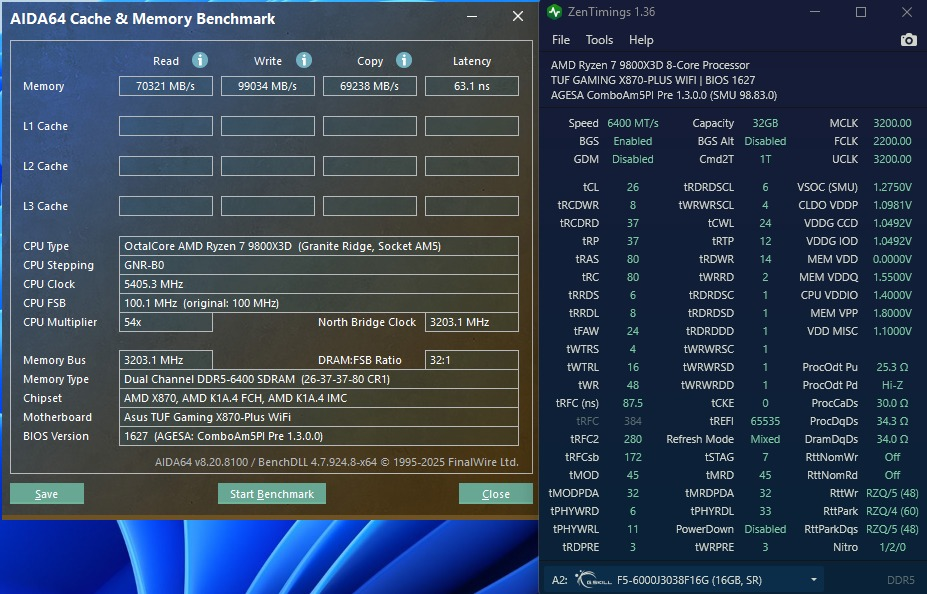Click the Nitro 1/2/0 value

892,547
